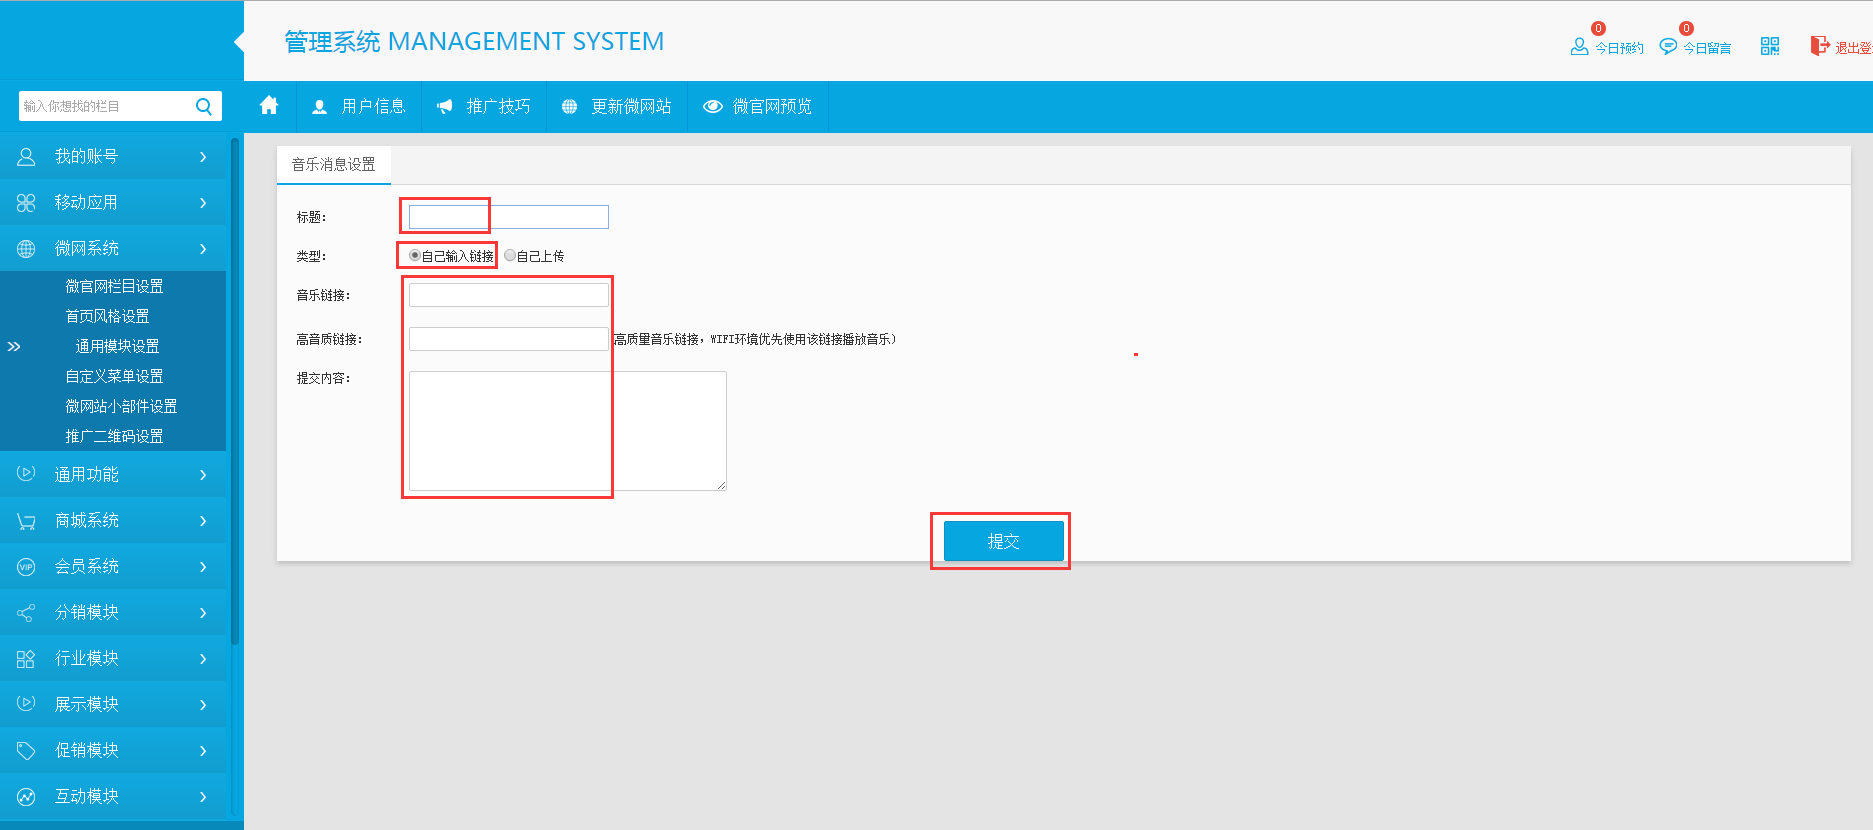Image resolution: width=1873 pixels, height=830 pixels.
Task: Click the logout icon at top right
Action: (x=1819, y=46)
